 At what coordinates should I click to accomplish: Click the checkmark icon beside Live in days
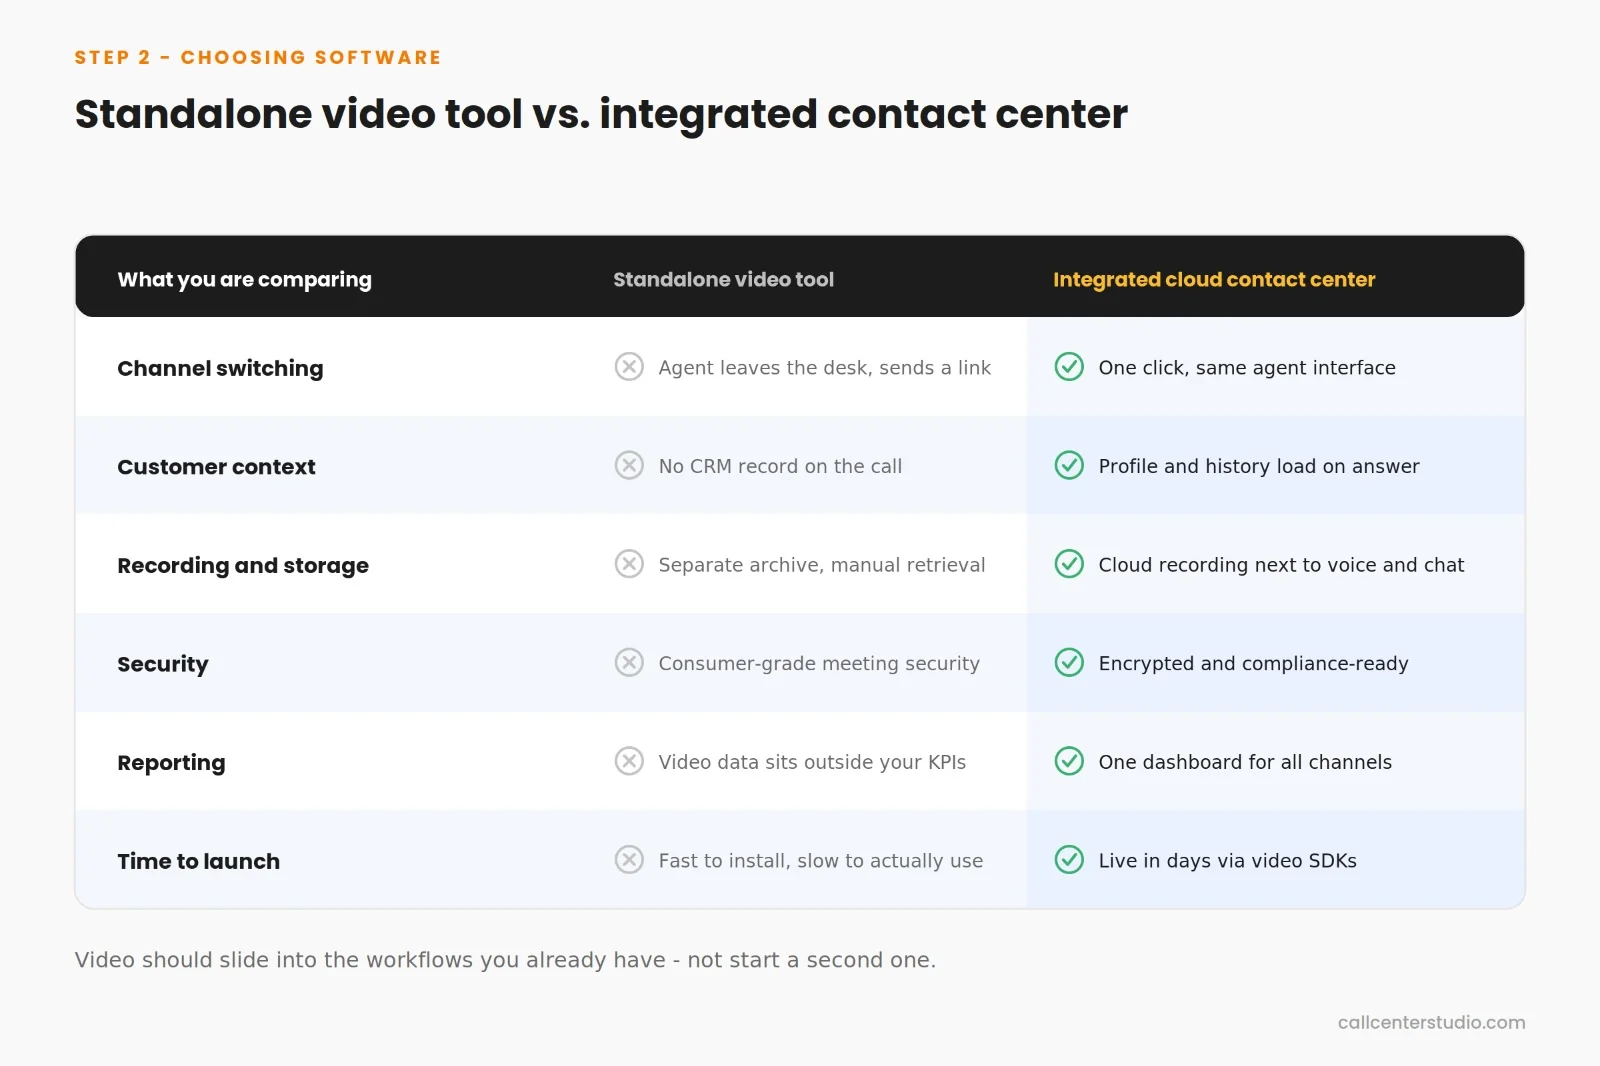tap(1069, 859)
